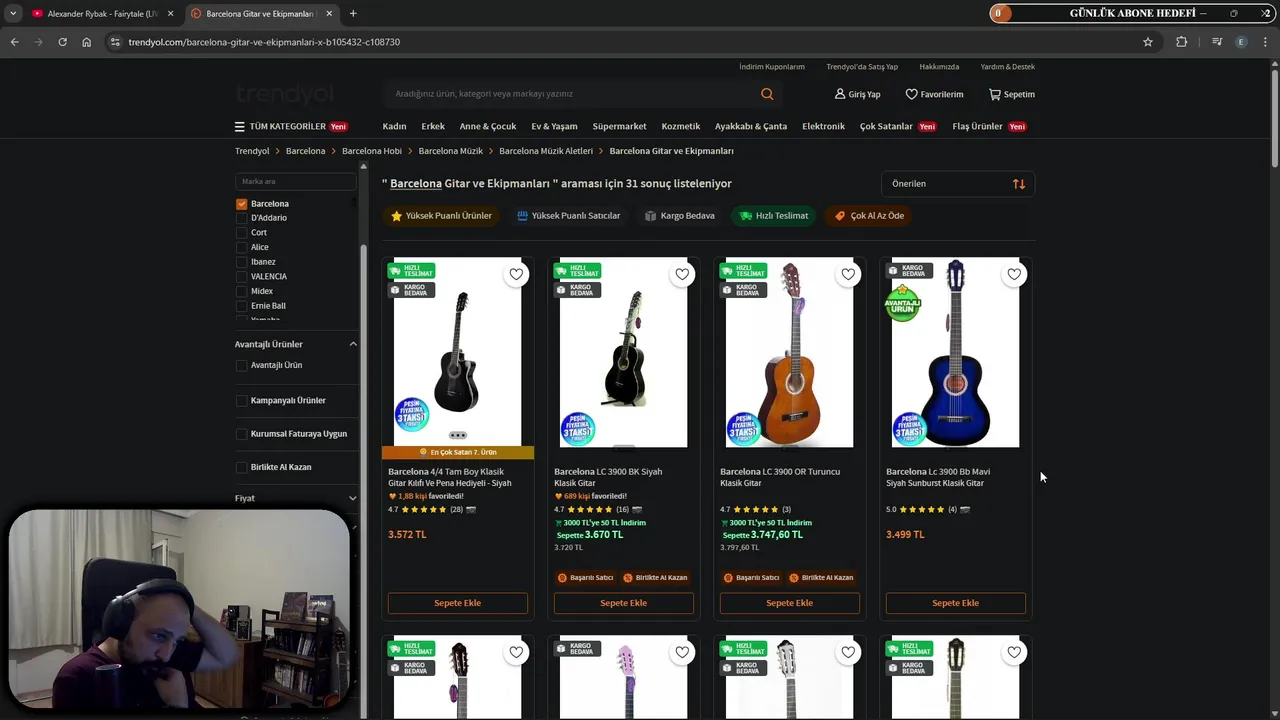This screenshot has height=720, width=1280.
Task: Open Giriş Yap account login
Action: [858, 94]
